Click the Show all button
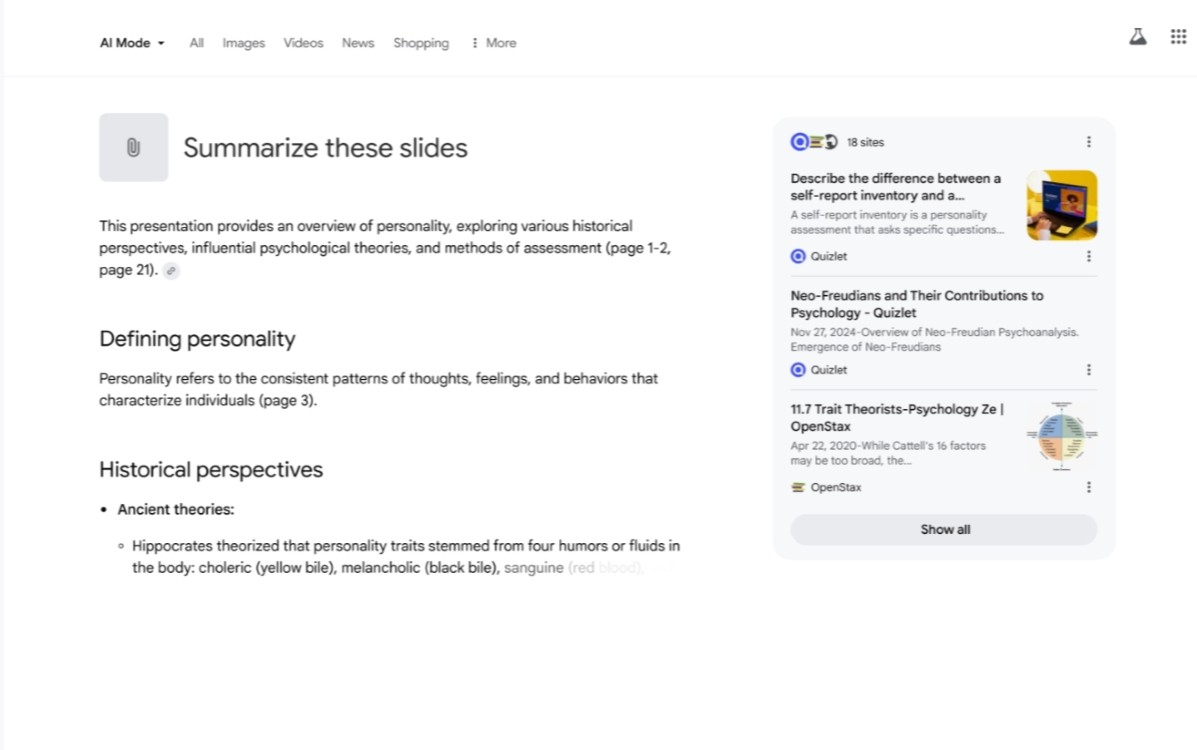The width and height of the screenshot is (1197, 750). 943,529
